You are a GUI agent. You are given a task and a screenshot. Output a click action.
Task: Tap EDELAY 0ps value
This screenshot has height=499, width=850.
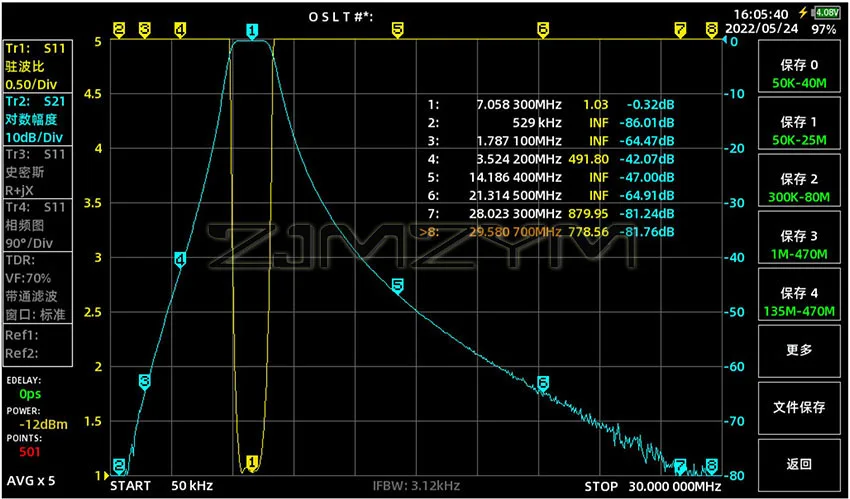click(x=30, y=393)
